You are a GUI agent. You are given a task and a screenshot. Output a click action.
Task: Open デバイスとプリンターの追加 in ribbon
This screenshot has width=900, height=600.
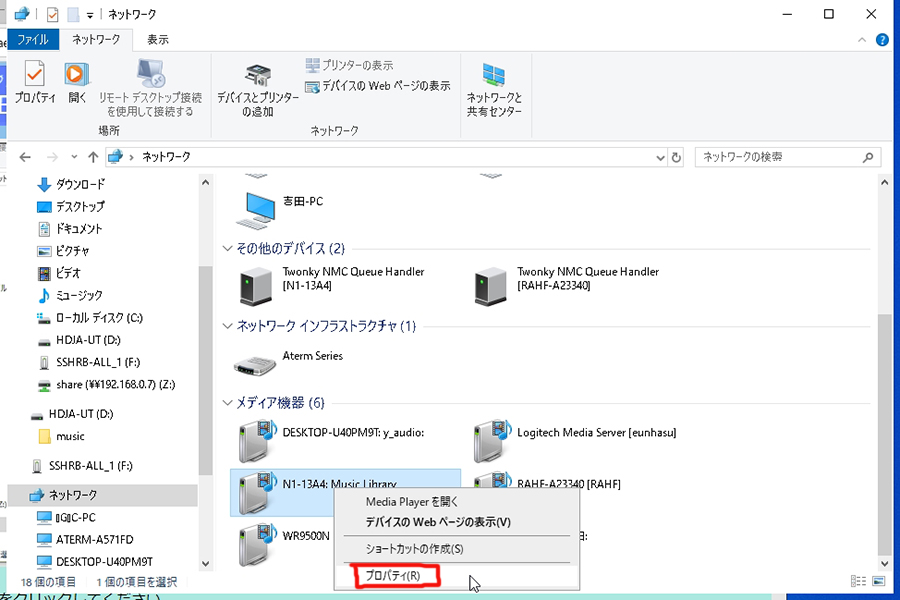point(257,90)
